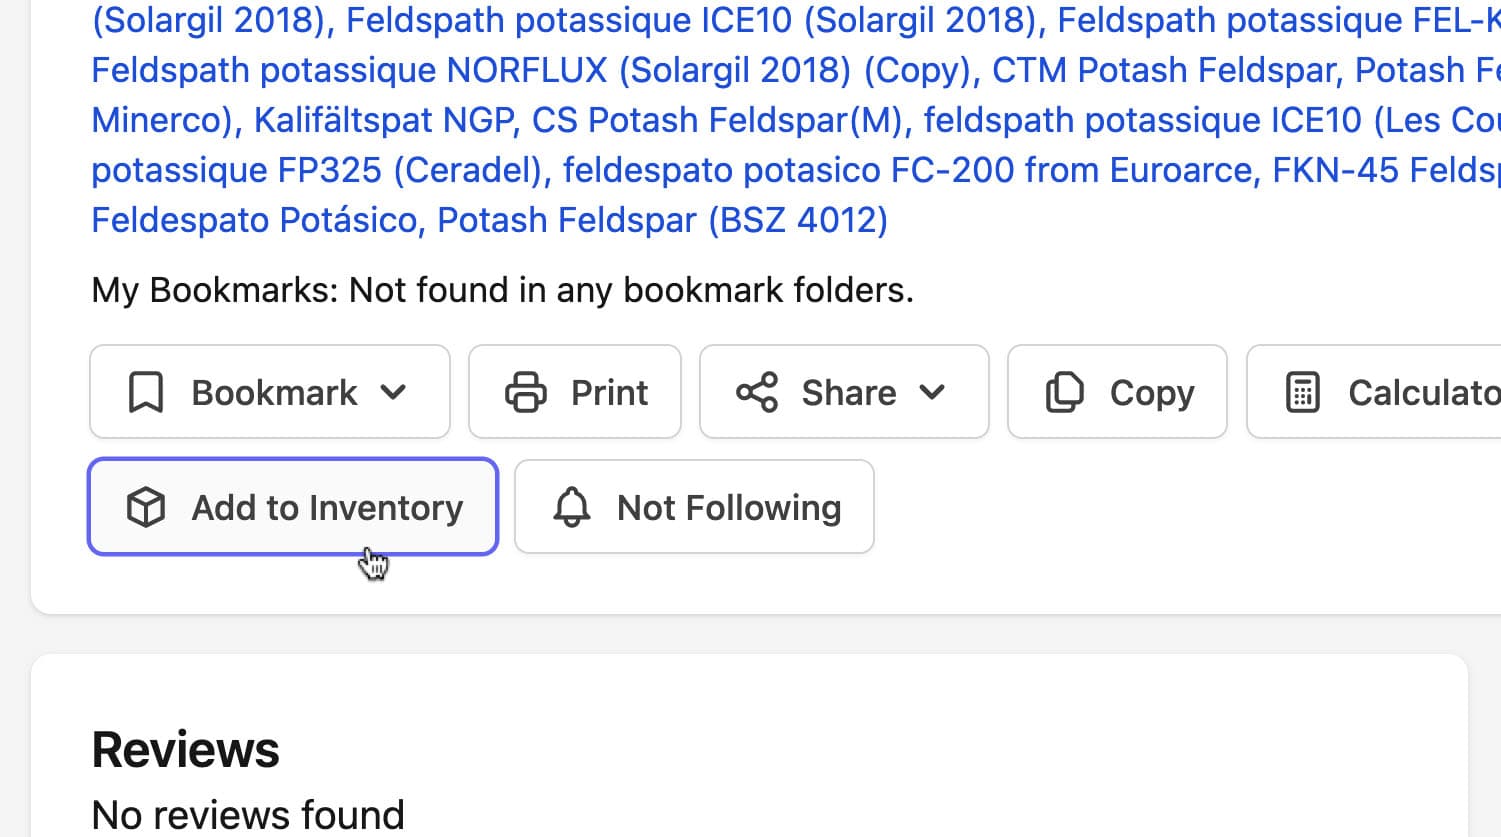The image size is (1501, 837).
Task: Open Feldspath potassique NORFLUX (Solargil 2018) (Copy) link
Action: coord(531,70)
